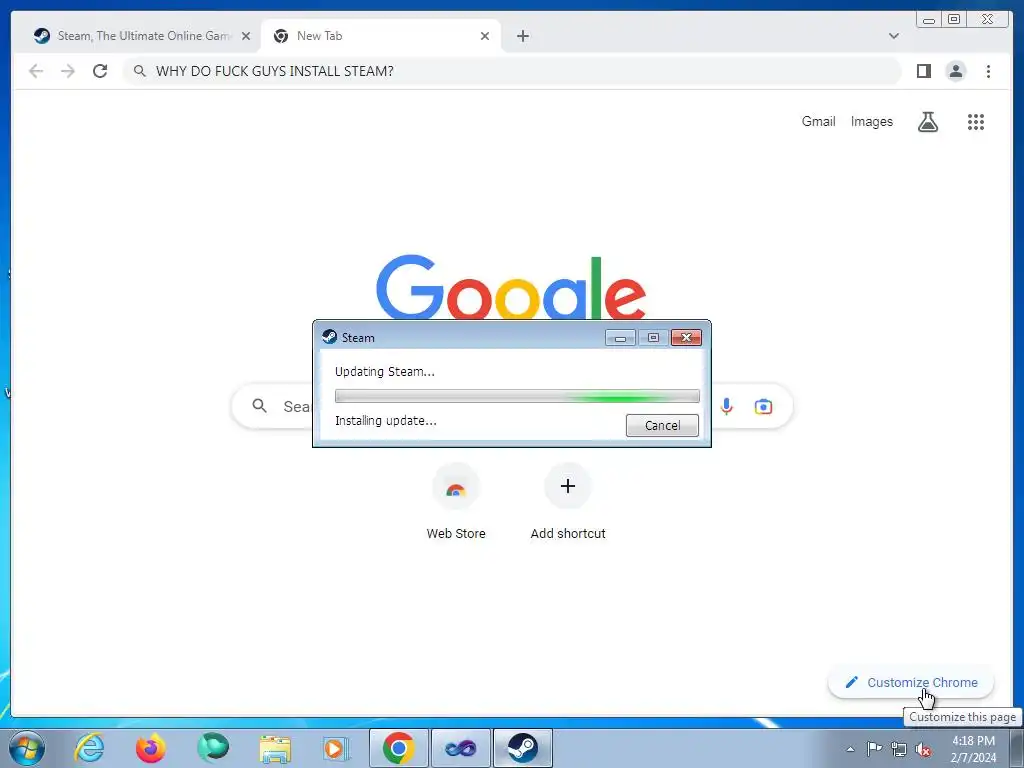Switch to Chrome via taskbar icon
1024x768 pixels.
[x=399, y=748]
